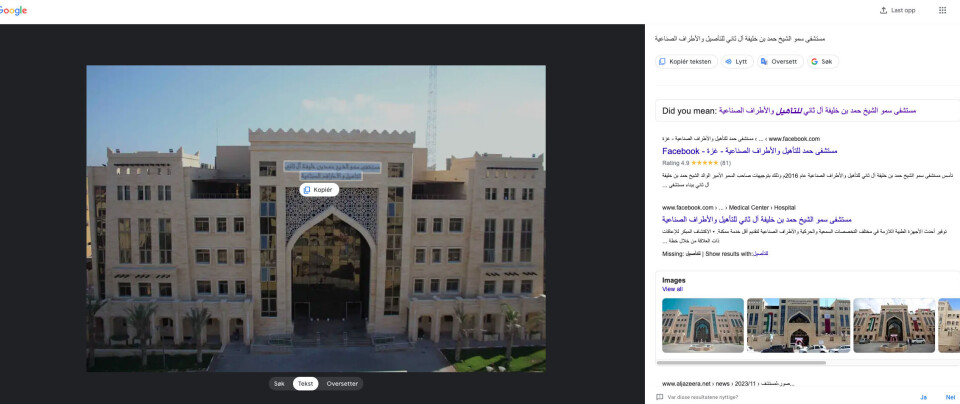Answer Ja to results feedback
The image size is (960, 404).
click(x=923, y=396)
